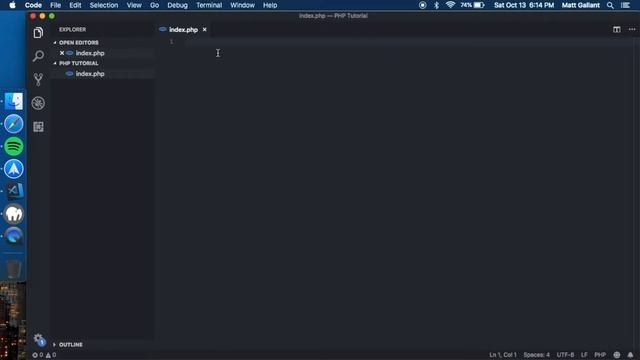Open Trash from the dock
Screen dimensions: 640x360
click(13, 268)
